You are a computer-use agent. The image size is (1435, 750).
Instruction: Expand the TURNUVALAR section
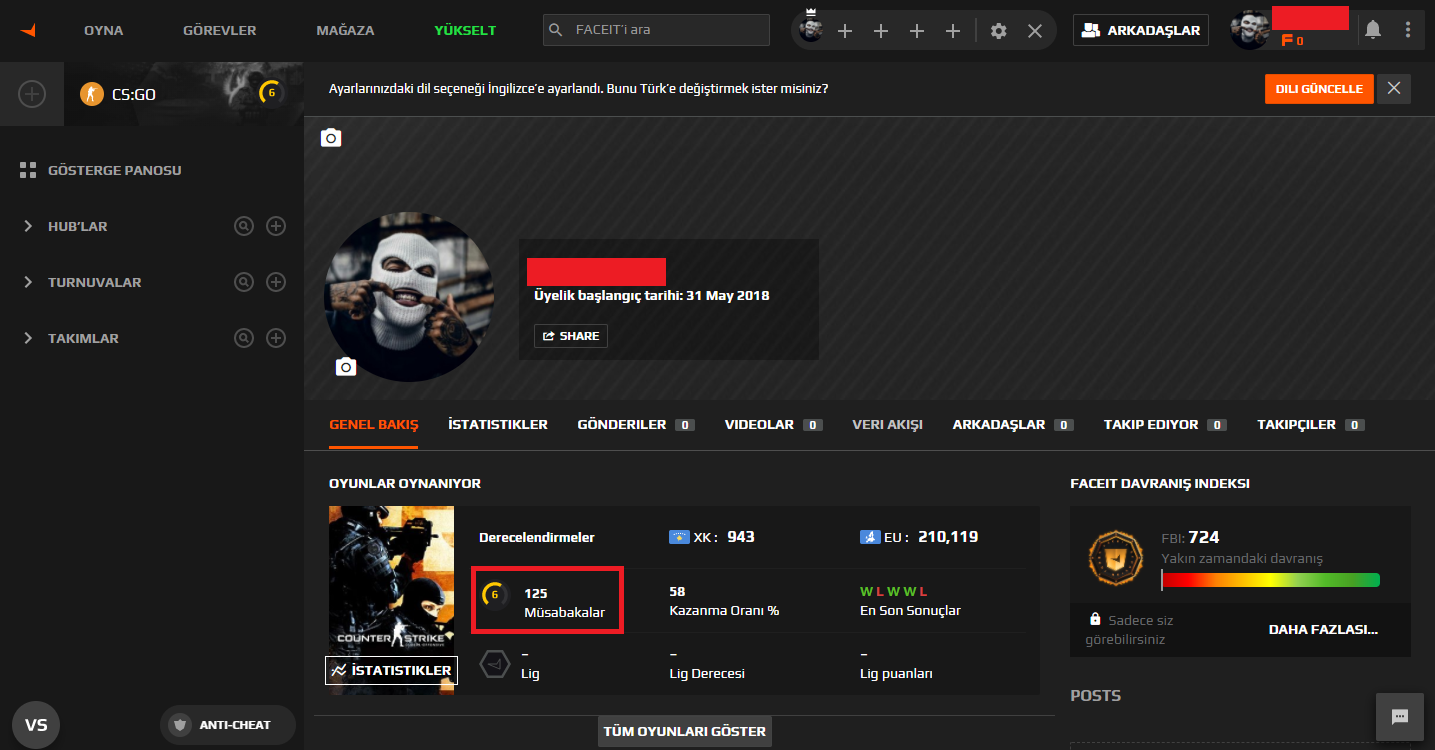[x=28, y=282]
